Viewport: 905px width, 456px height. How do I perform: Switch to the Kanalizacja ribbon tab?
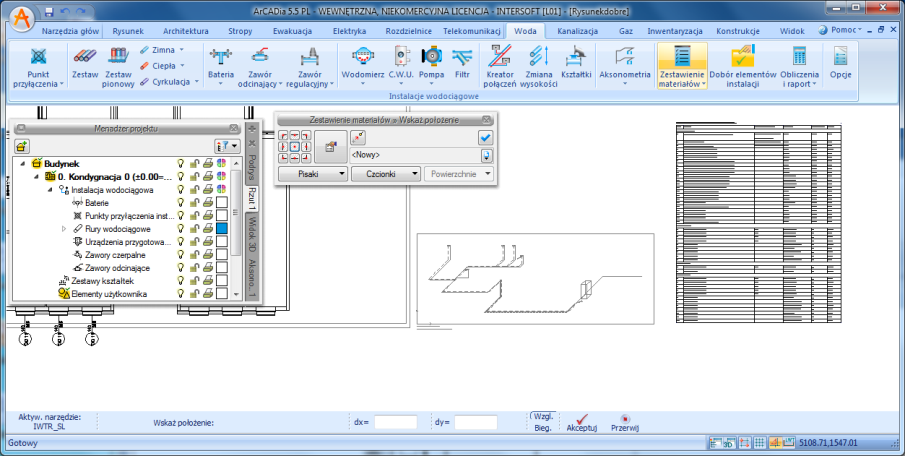[x=577, y=31]
